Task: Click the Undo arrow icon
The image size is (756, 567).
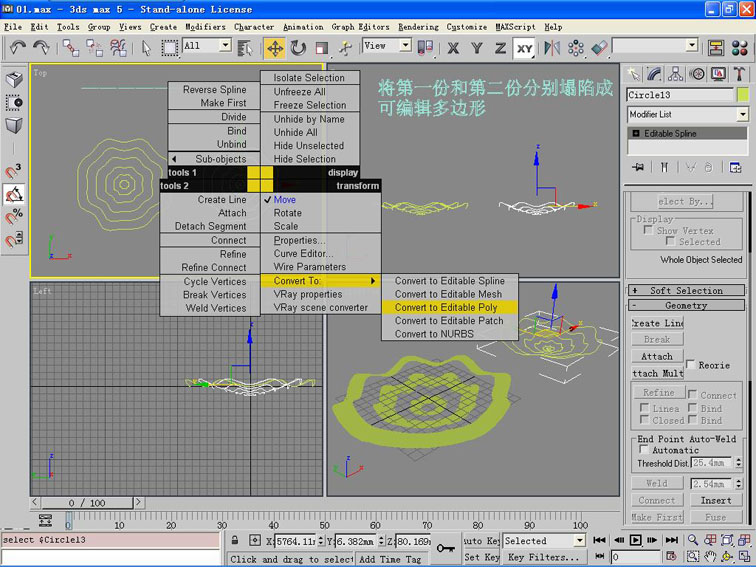Action: 18,48
